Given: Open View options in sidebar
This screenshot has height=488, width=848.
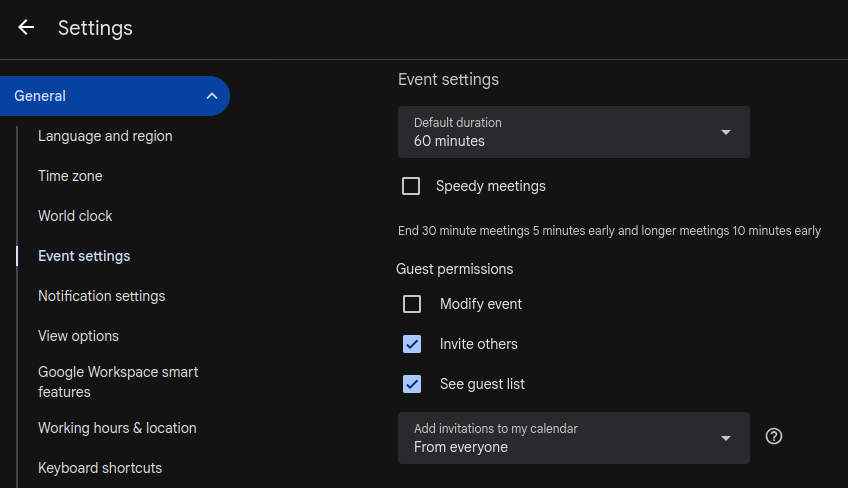Looking at the screenshot, I should (x=78, y=336).
